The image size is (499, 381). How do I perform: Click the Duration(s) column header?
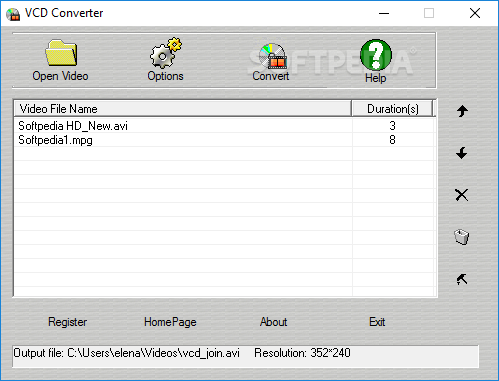tap(393, 109)
